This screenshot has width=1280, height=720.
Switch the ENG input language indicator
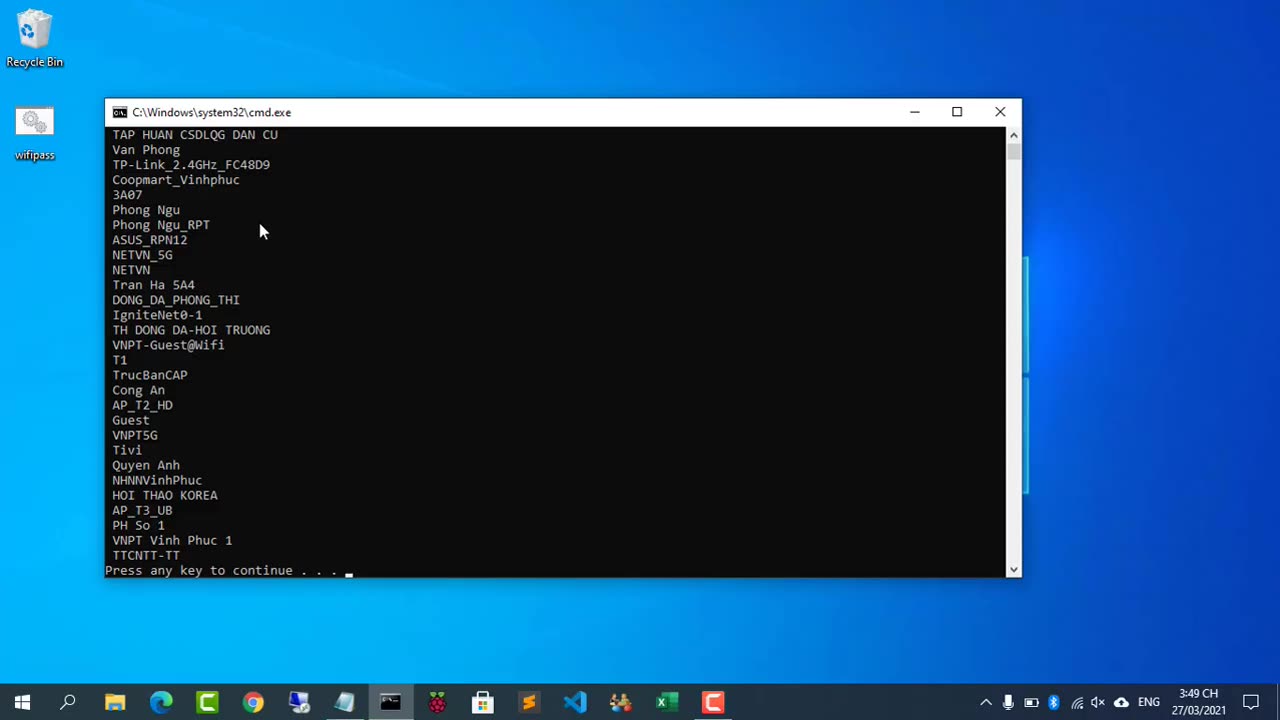click(1149, 702)
